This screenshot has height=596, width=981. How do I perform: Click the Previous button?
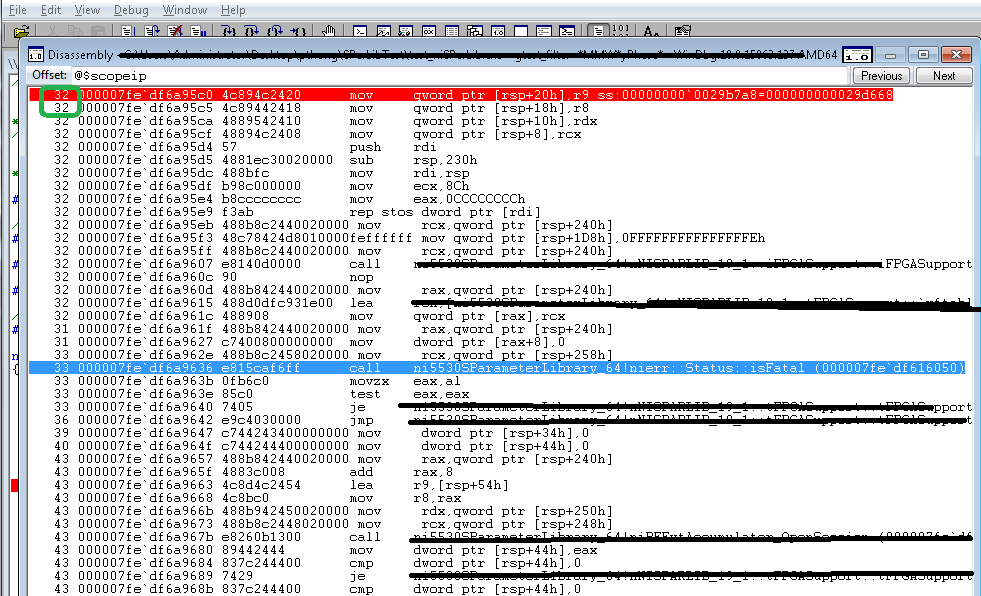[x=880, y=75]
